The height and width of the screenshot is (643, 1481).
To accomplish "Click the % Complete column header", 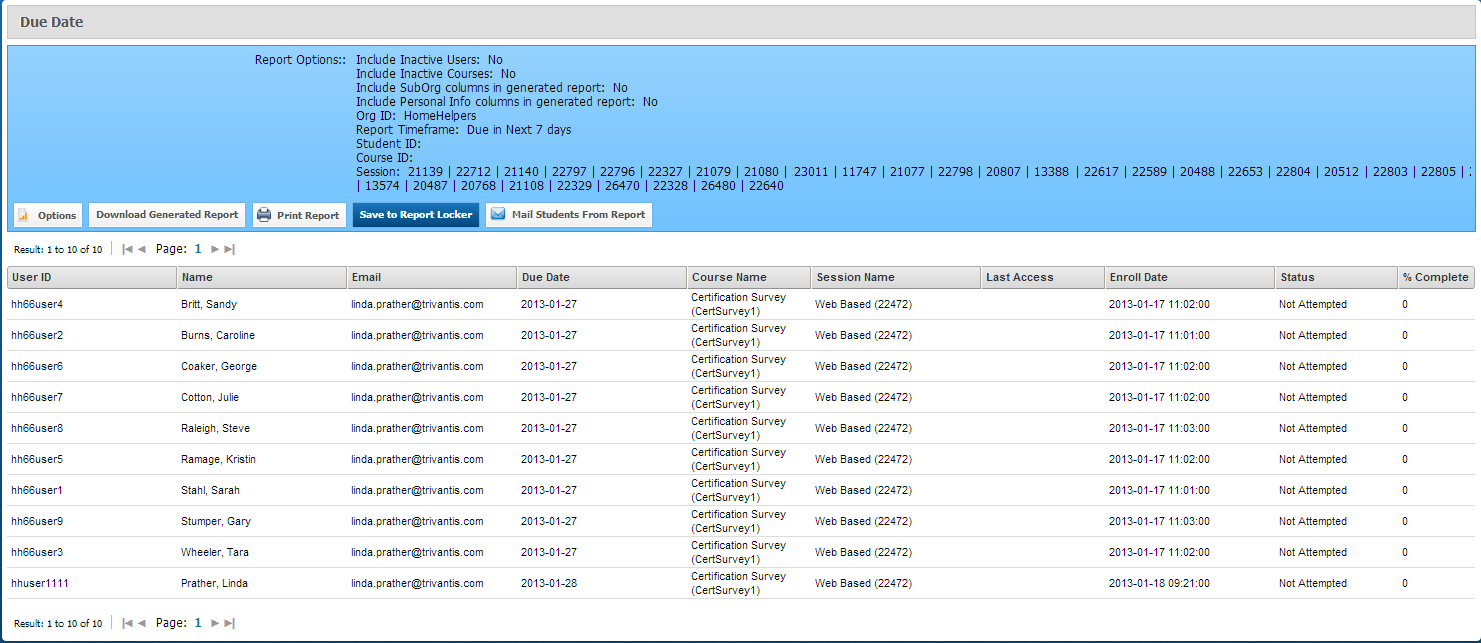I will click(1435, 277).
